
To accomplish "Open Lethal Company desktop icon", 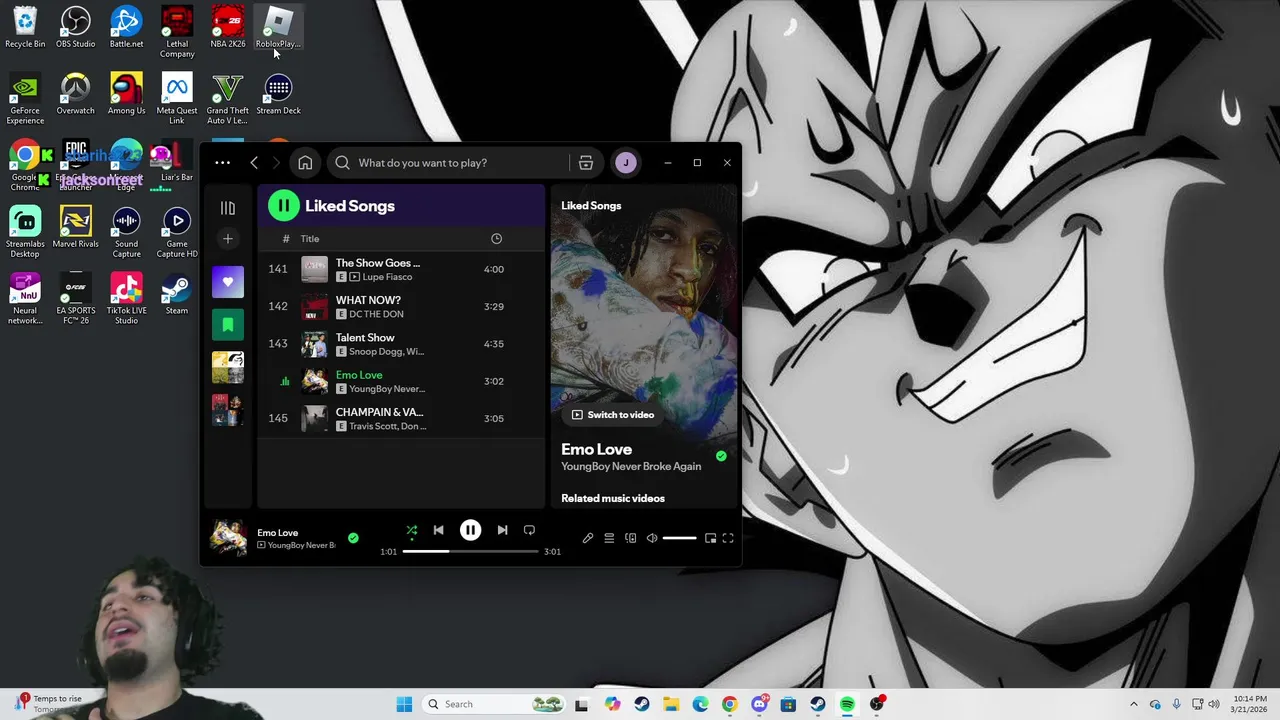I will 177,32.
